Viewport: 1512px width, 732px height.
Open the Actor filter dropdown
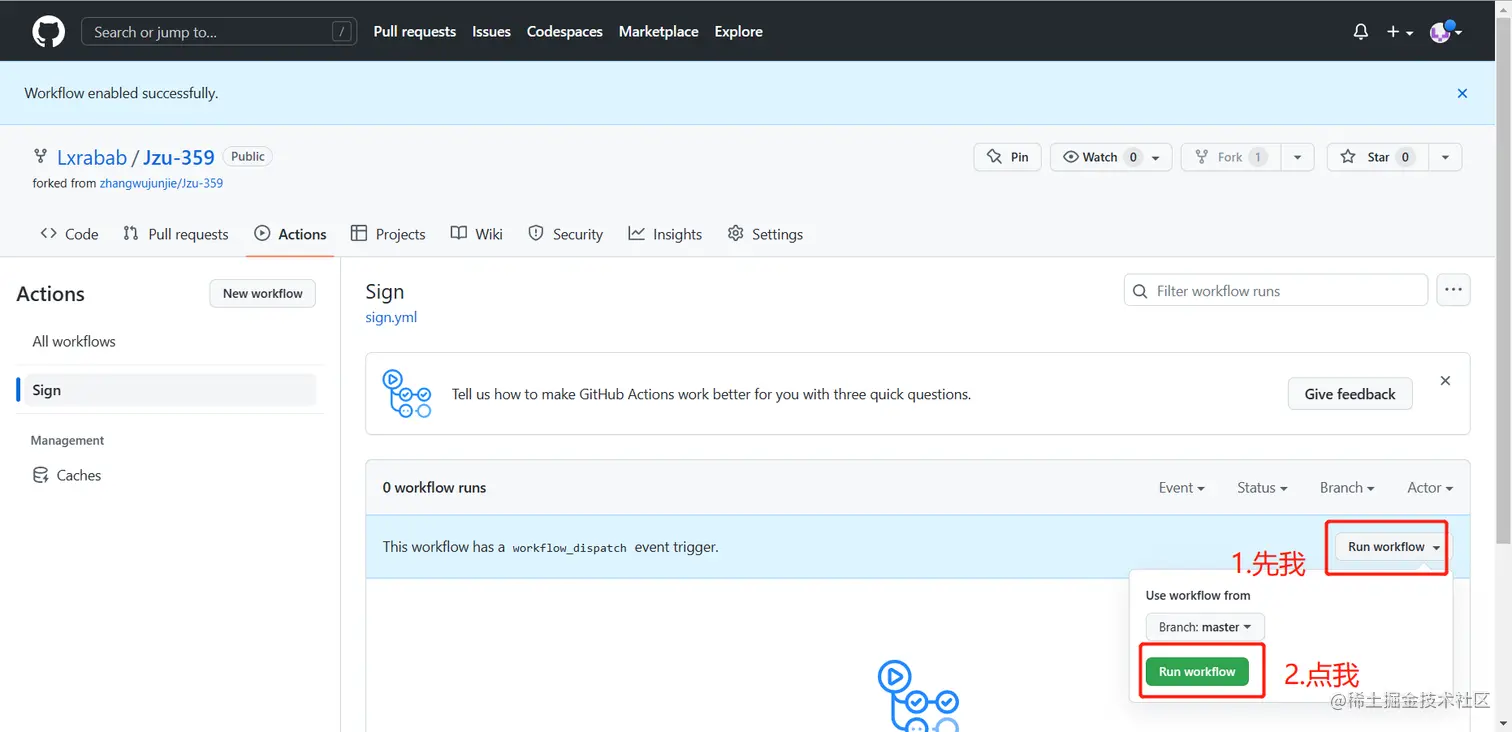click(1430, 488)
